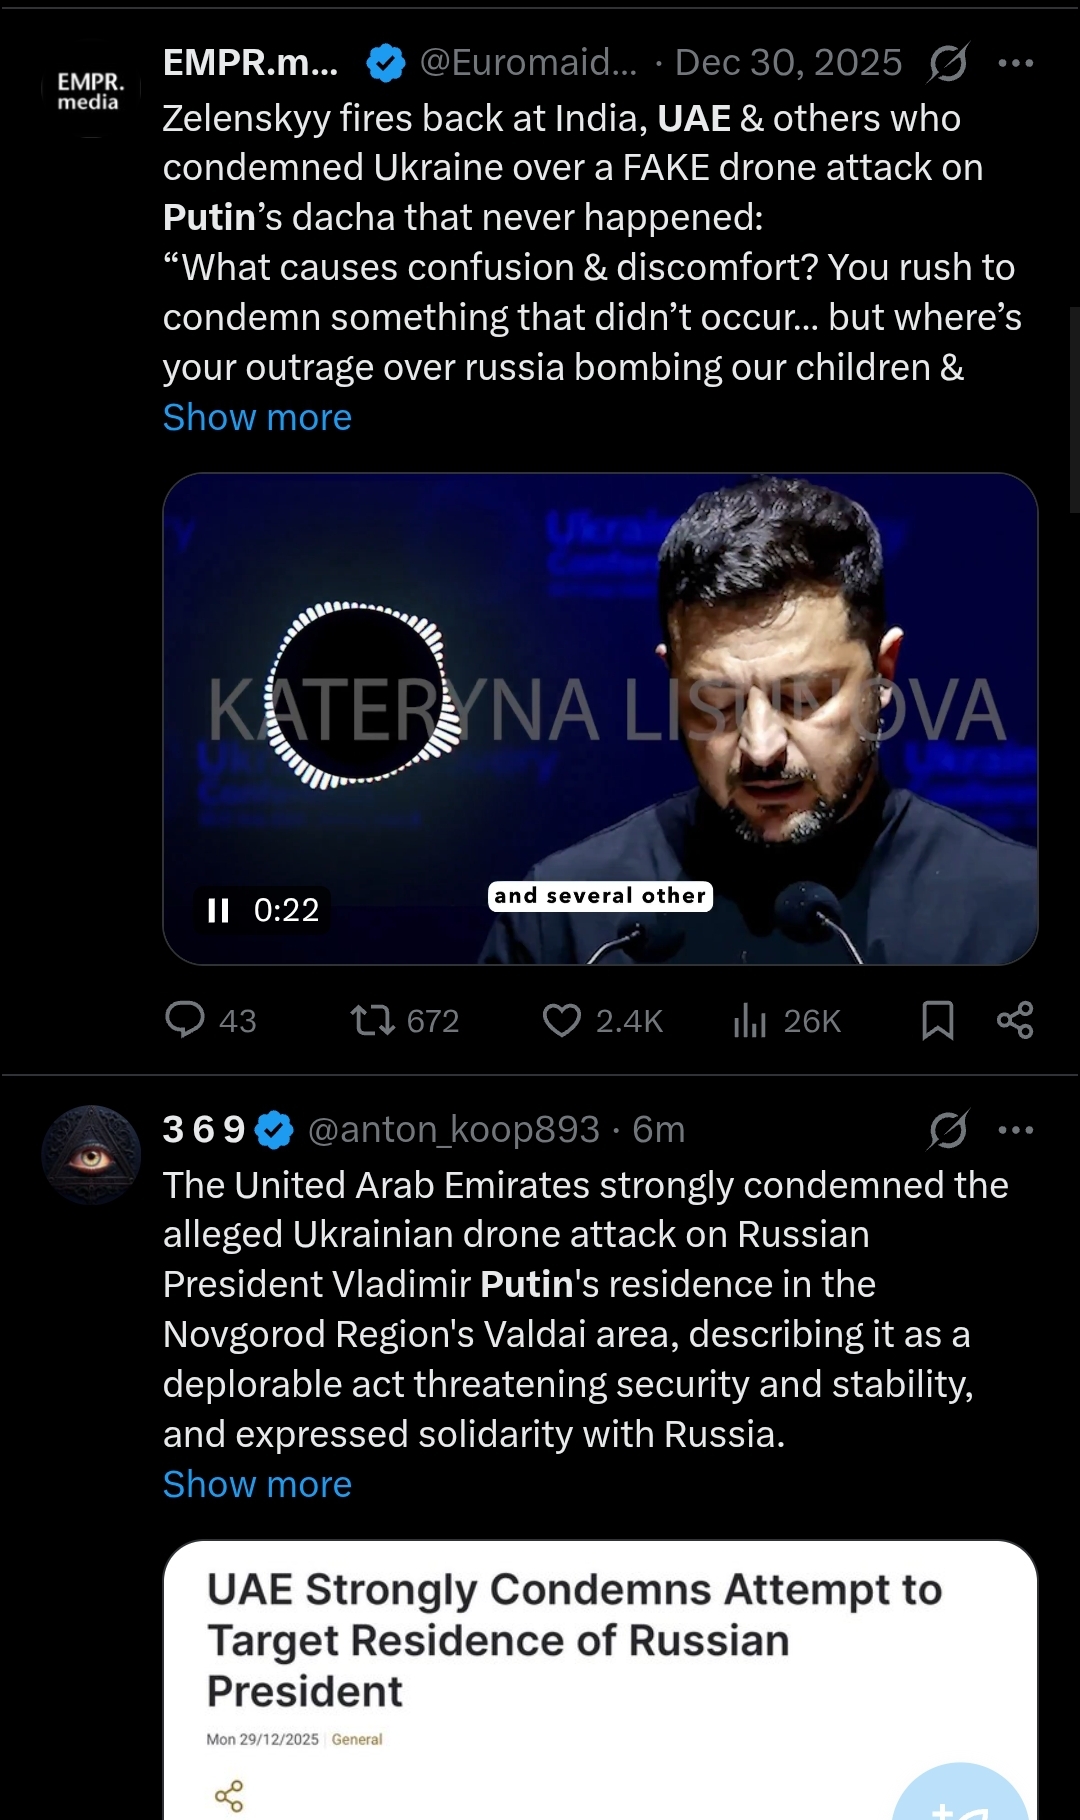The image size is (1080, 1820).
Task: Open EMPR.media profile avatar
Action: tap(89, 92)
